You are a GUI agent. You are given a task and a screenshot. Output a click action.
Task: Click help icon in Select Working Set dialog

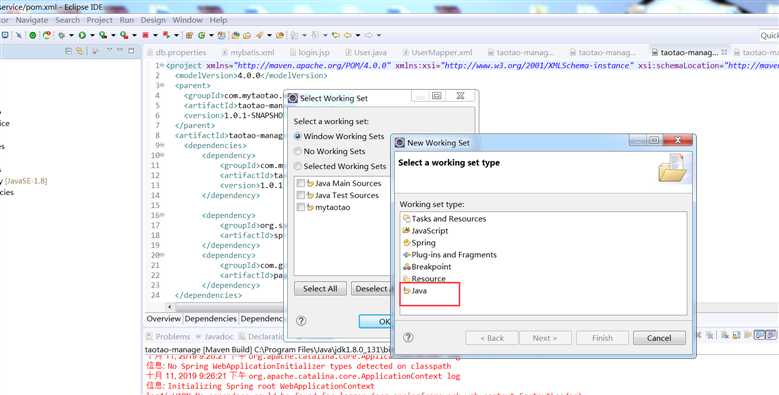point(301,321)
